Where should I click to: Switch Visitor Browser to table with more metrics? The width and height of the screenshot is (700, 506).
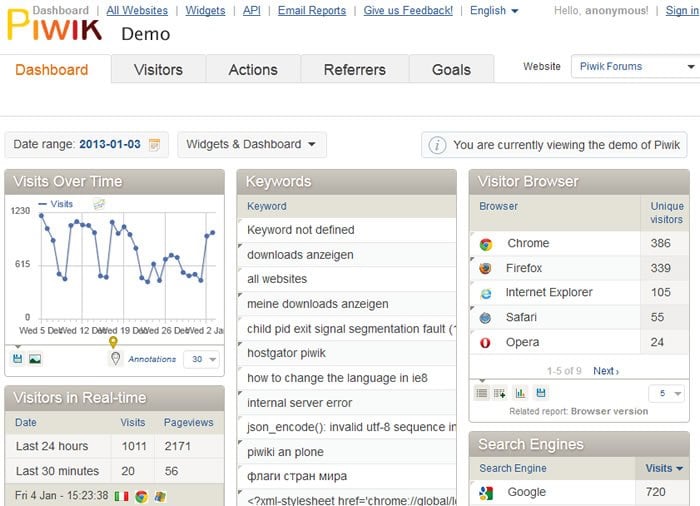[x=500, y=393]
